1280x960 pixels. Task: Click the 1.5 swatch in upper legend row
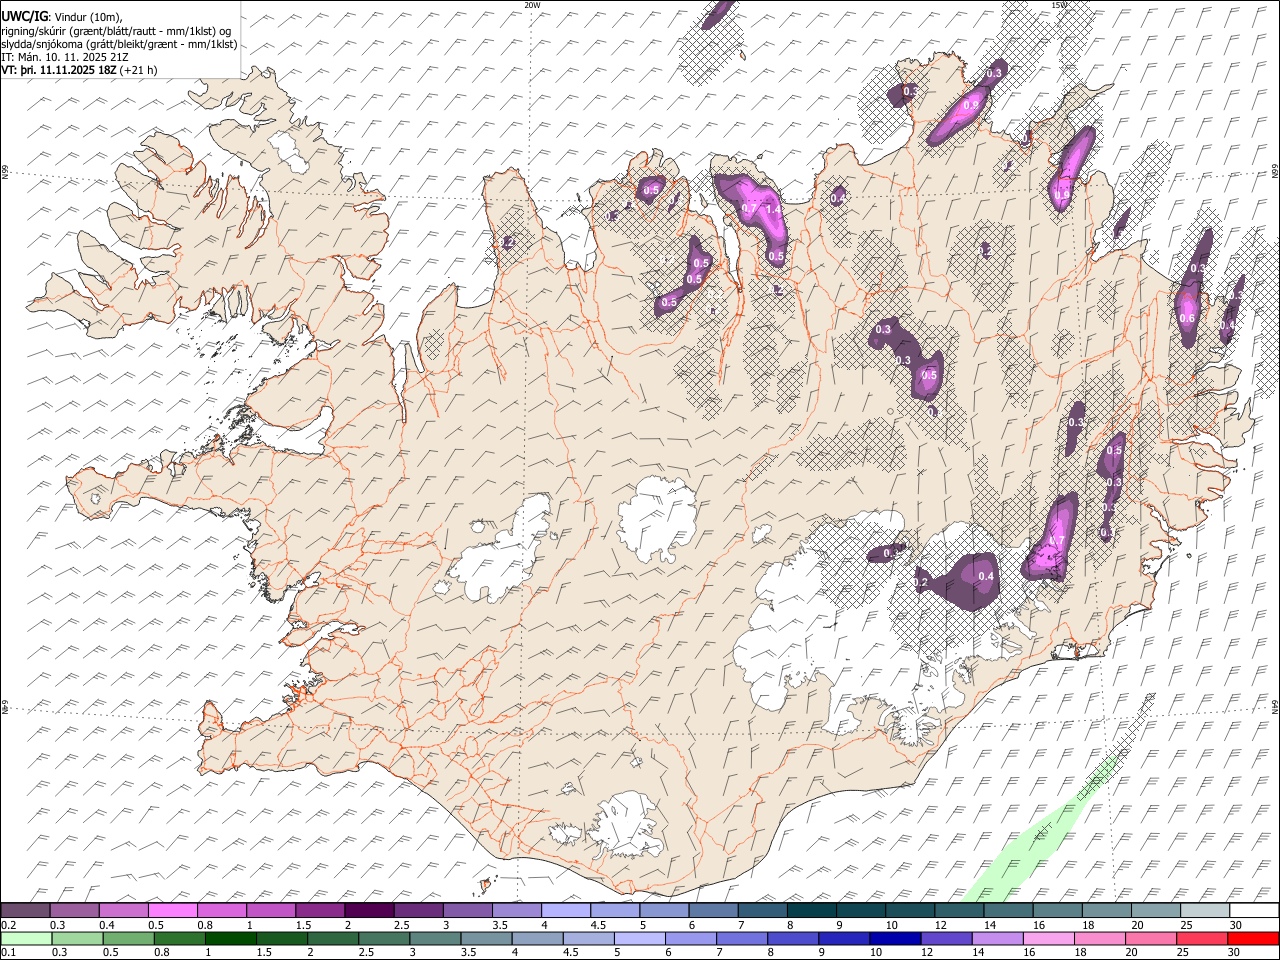coord(320,911)
